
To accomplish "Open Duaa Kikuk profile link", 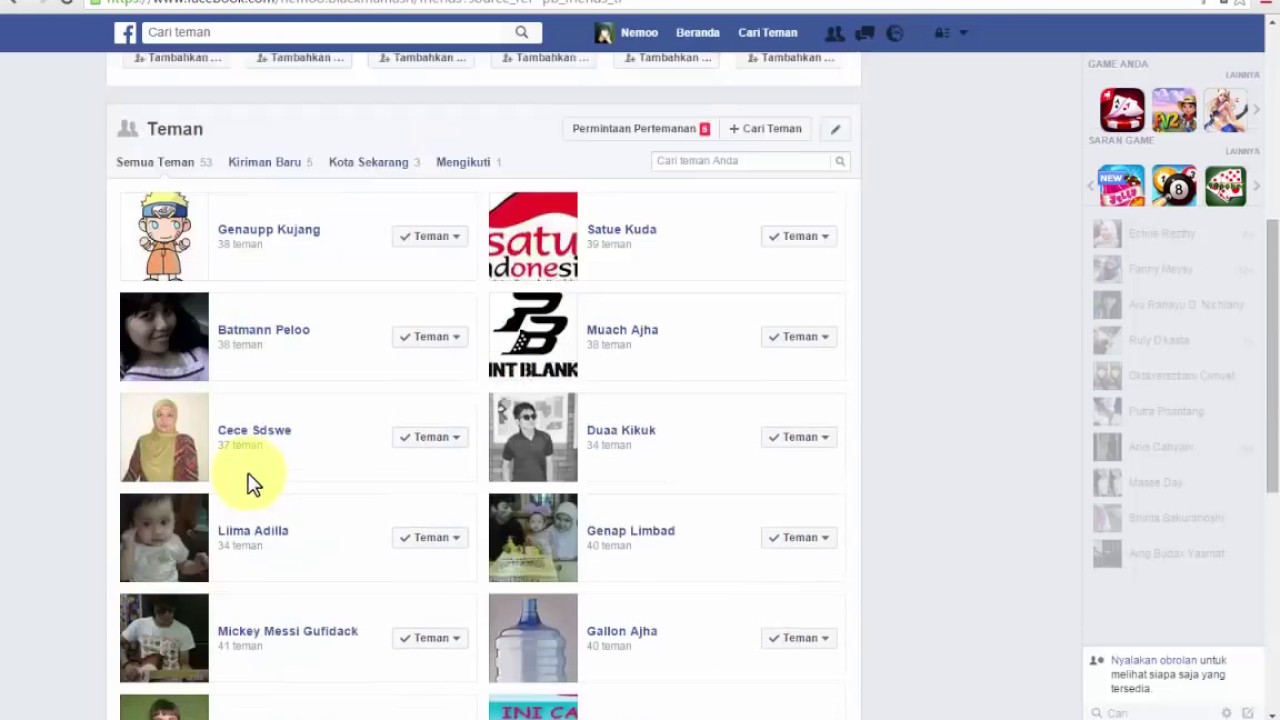I will pyautogui.click(x=621, y=431).
